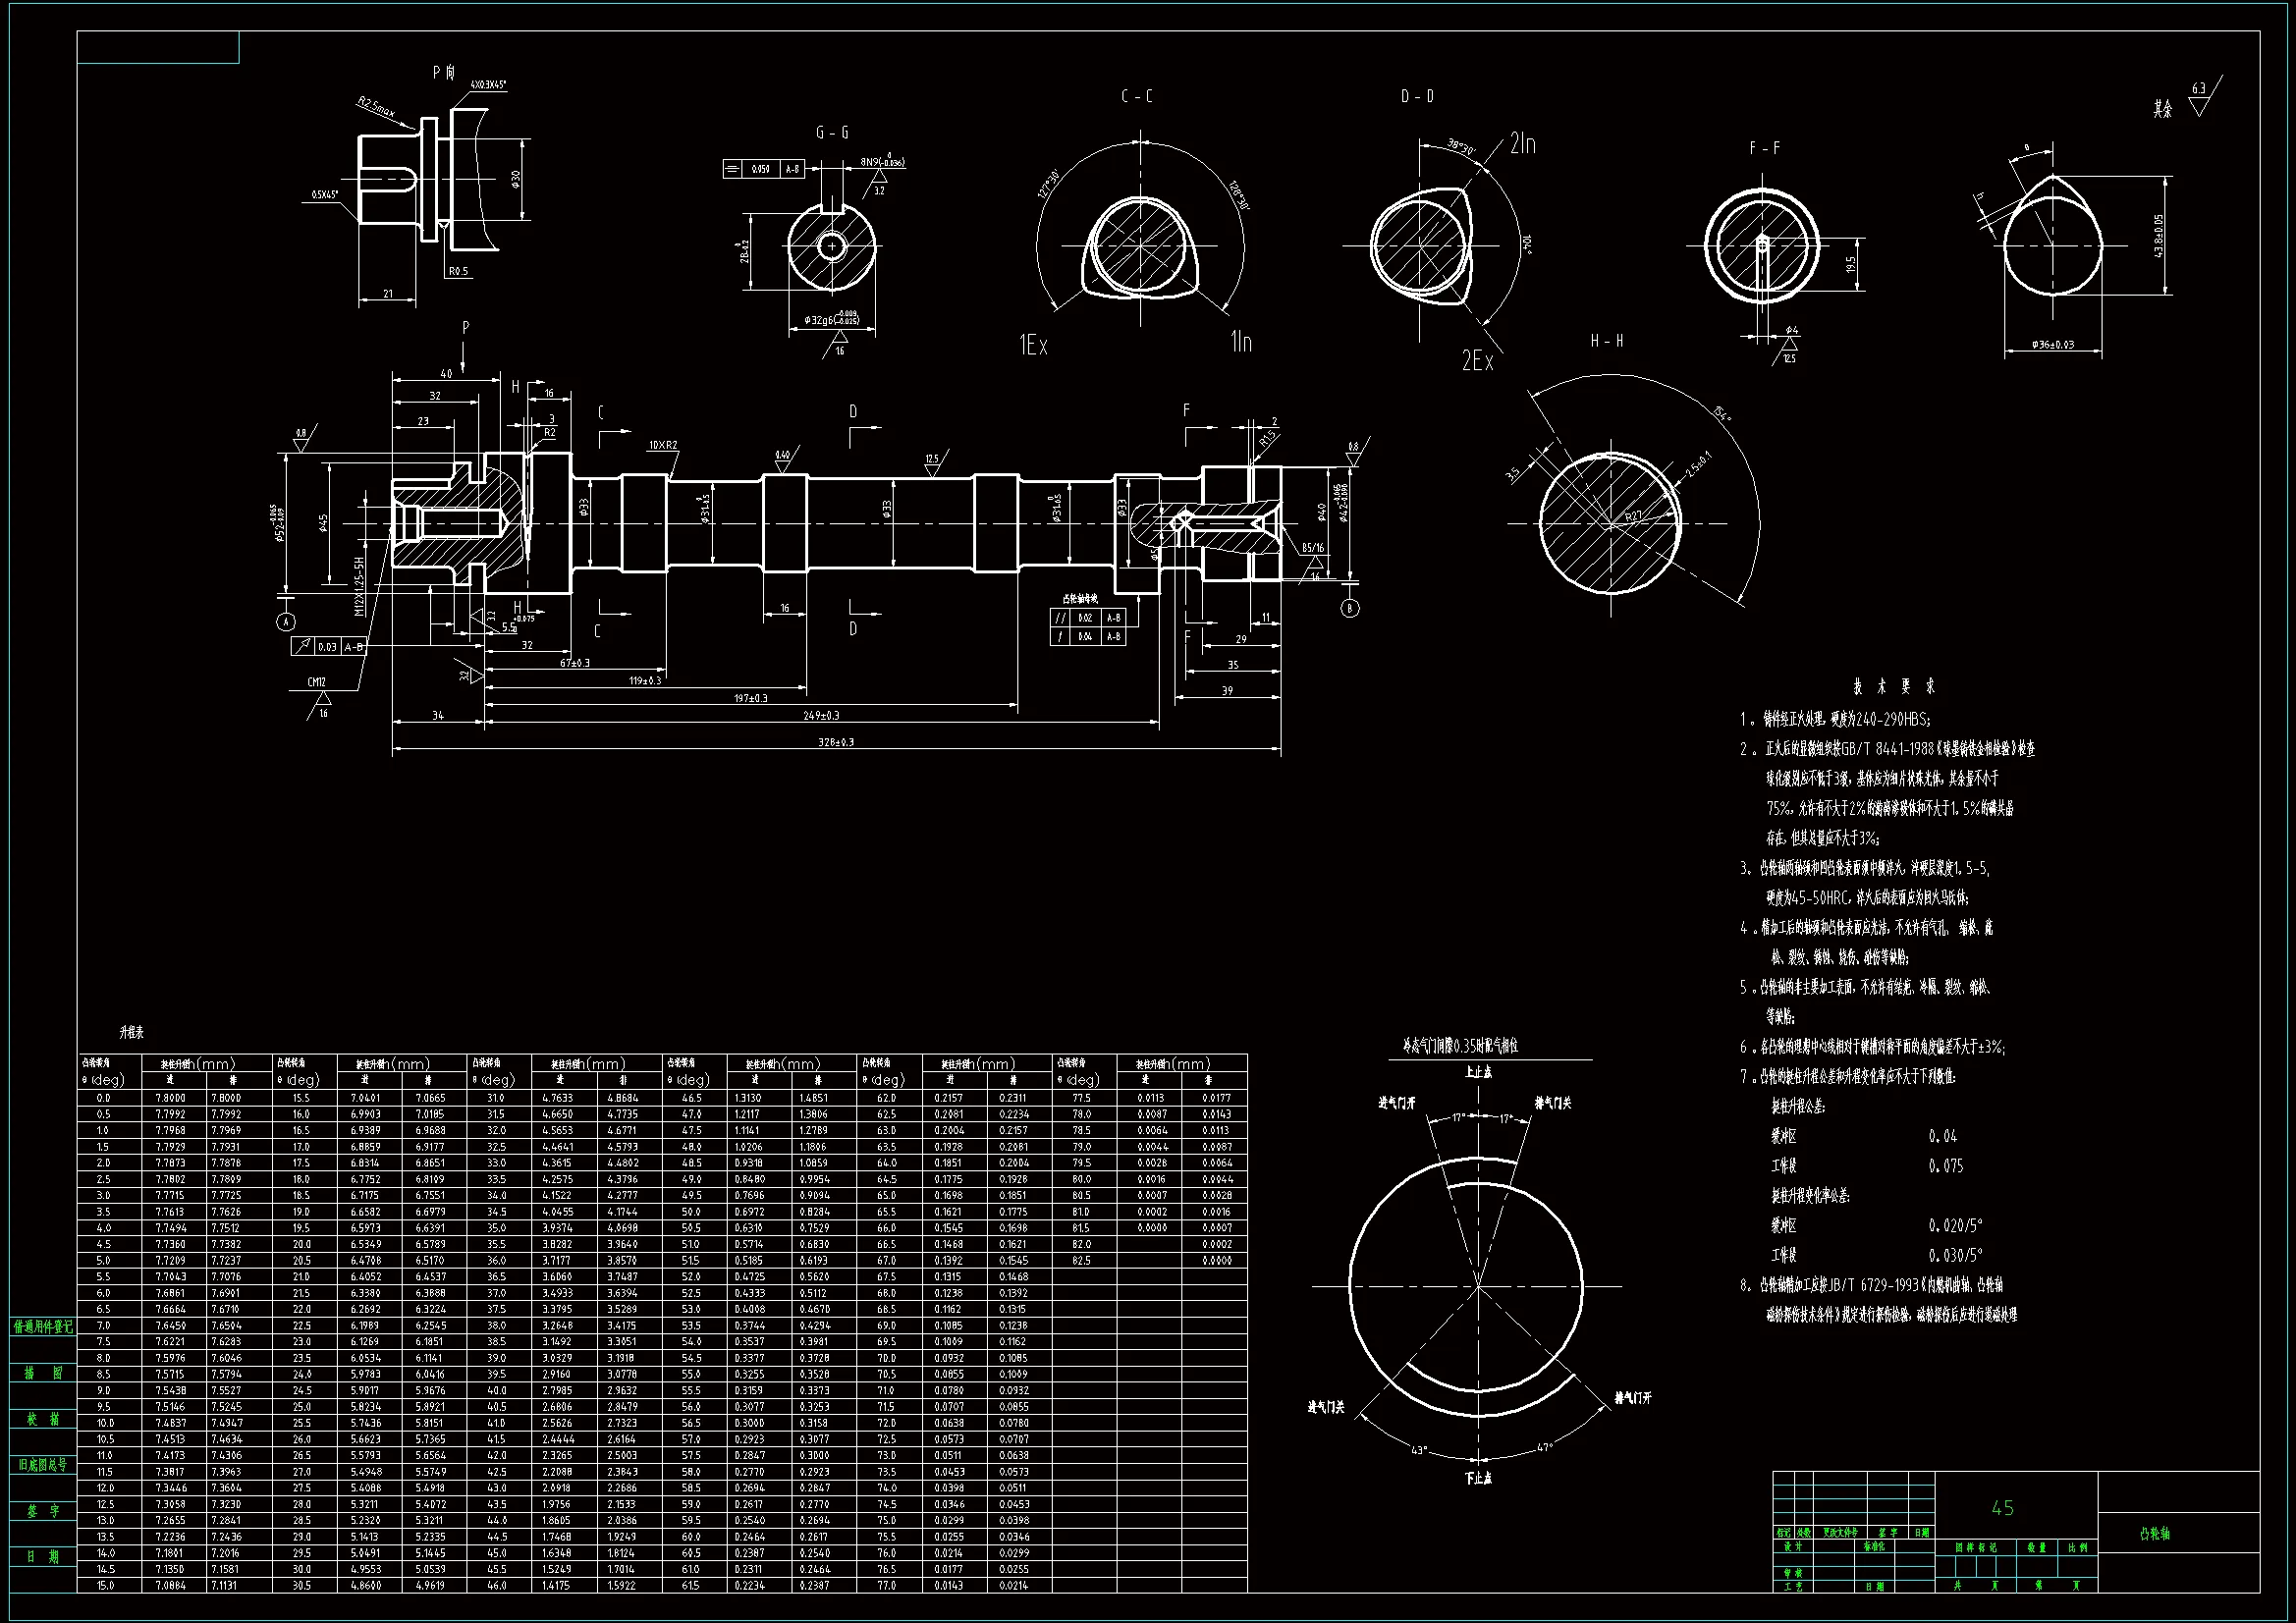Click the material 45 in title block
Screen dimensions: 2296x1623
coord(2002,1508)
